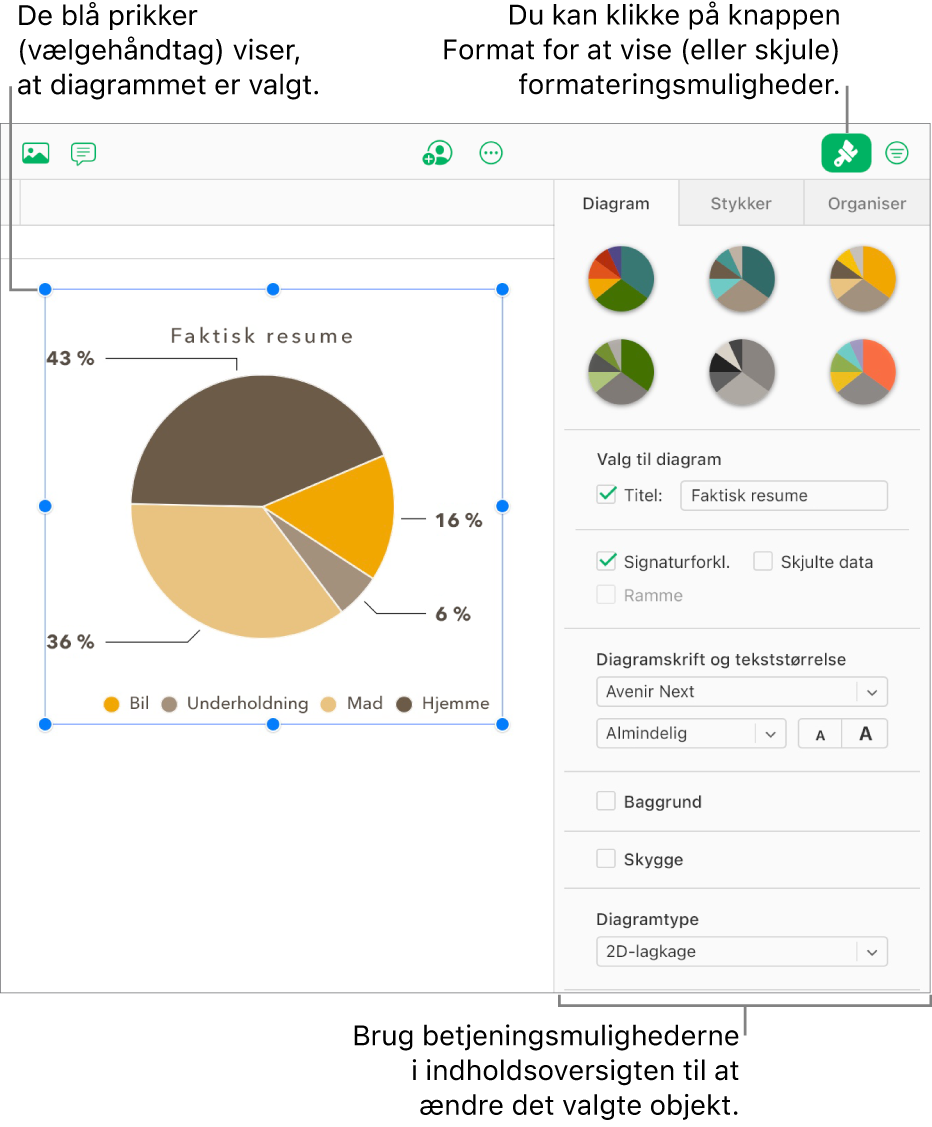Click the Media image icon in toolbar
The height and width of the screenshot is (1127, 932).
point(35,153)
